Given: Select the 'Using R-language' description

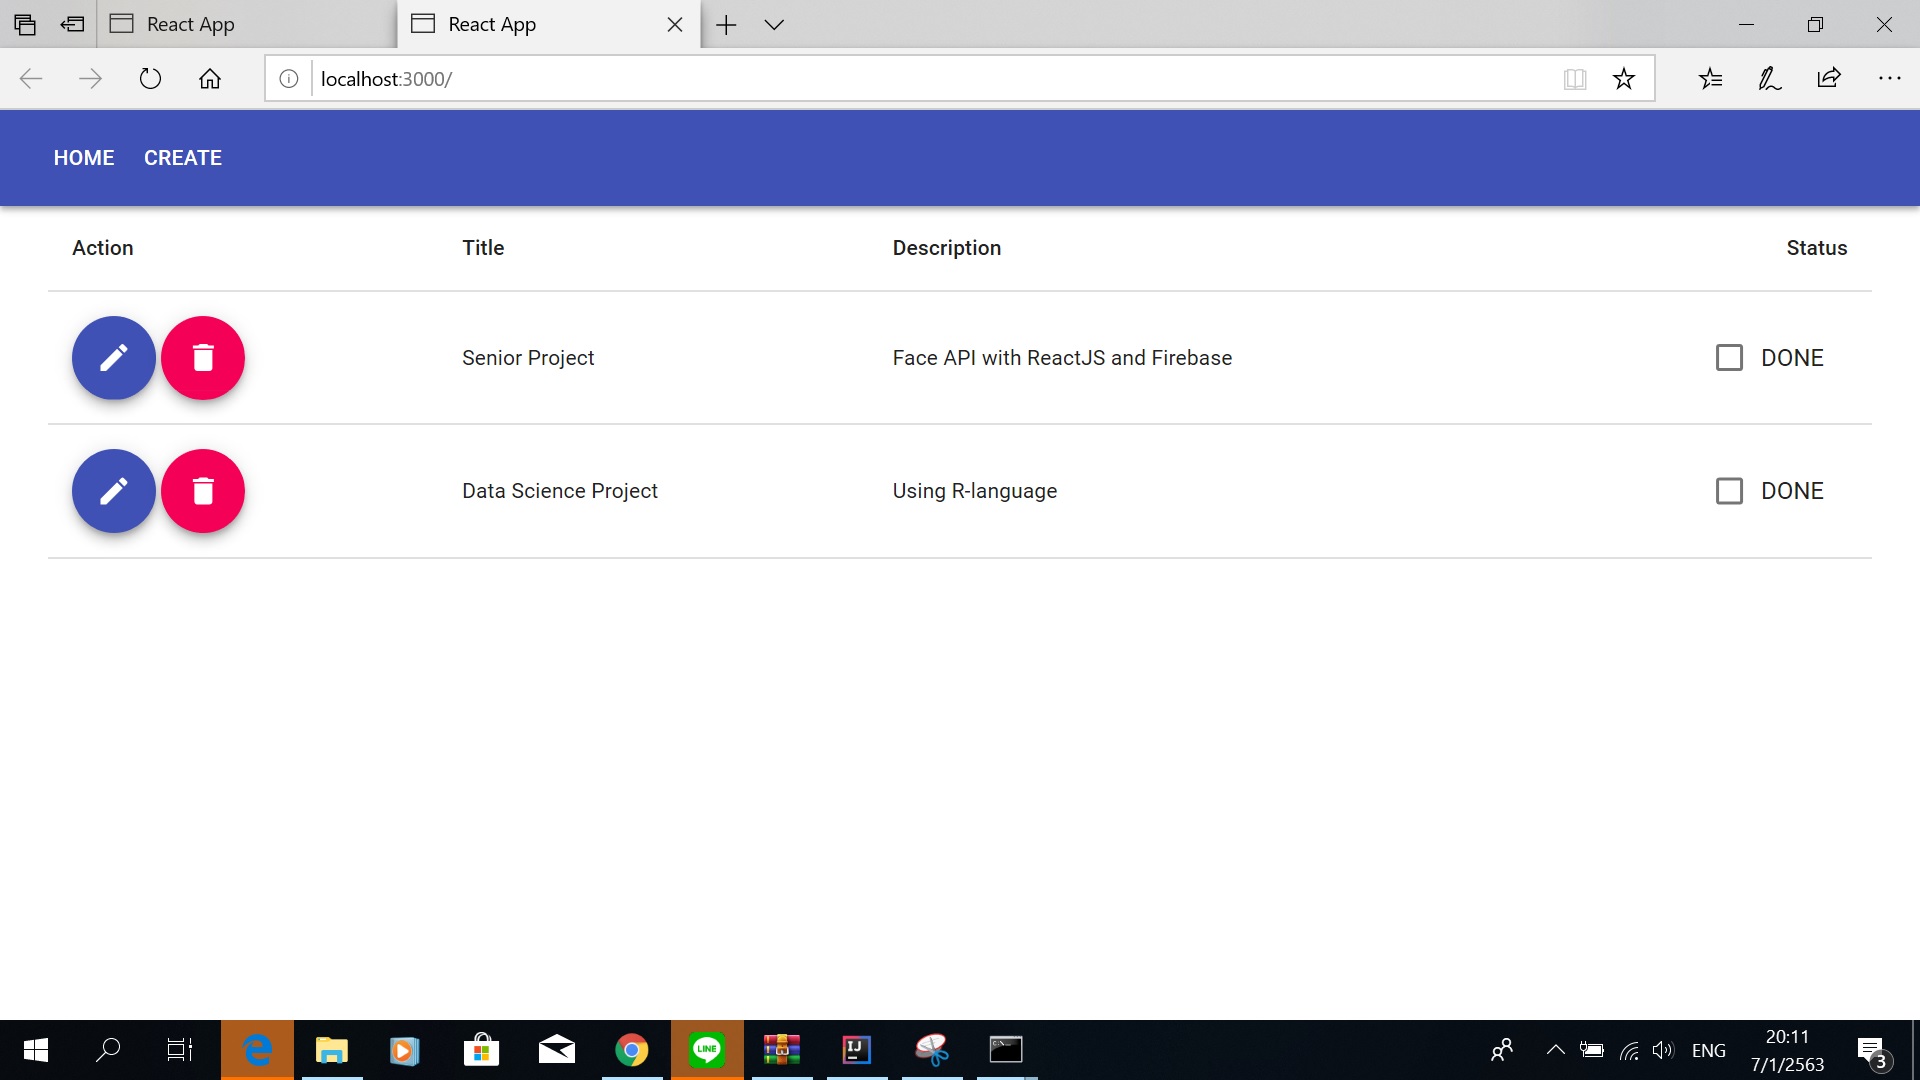Looking at the screenshot, I should 975,491.
